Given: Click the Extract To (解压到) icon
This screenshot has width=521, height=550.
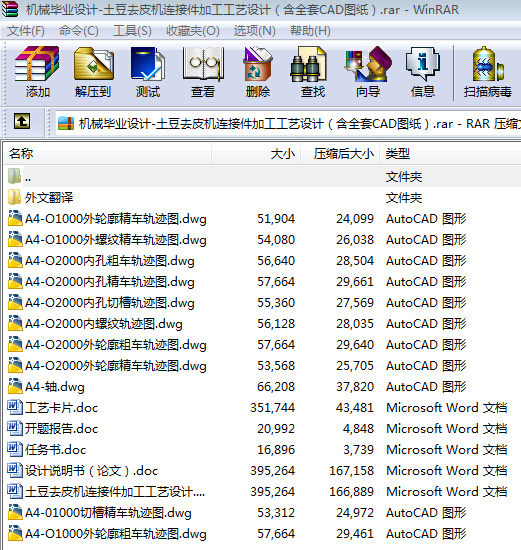Looking at the screenshot, I should click(93, 72).
